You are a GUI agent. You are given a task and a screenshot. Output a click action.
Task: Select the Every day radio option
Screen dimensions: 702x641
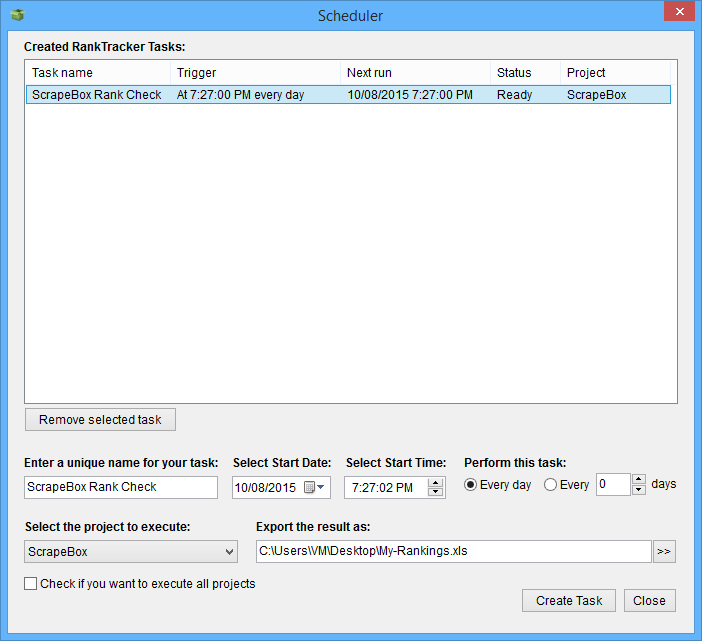[x=471, y=485]
